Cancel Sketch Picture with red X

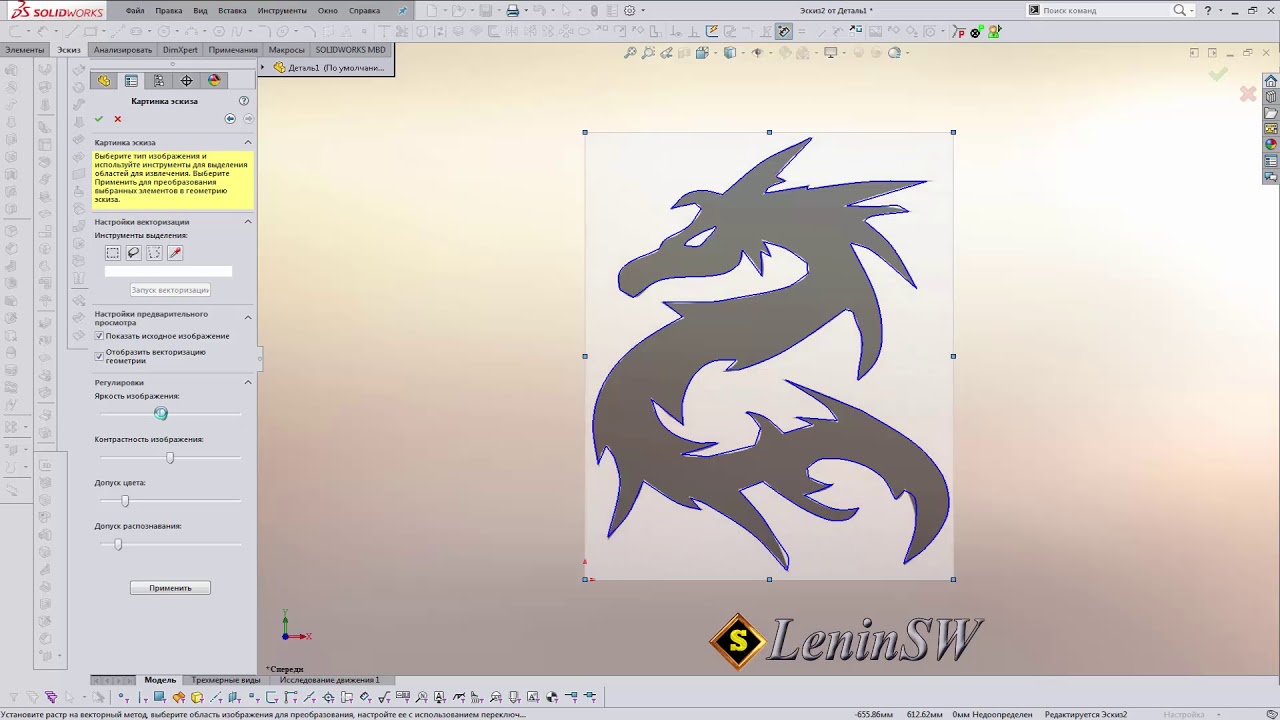click(x=117, y=119)
